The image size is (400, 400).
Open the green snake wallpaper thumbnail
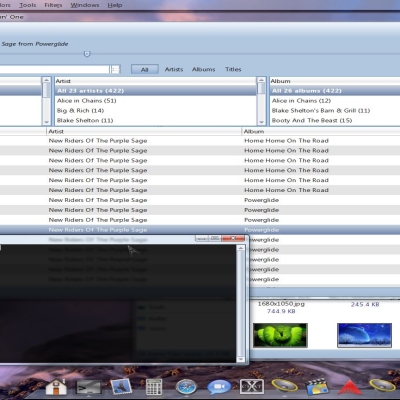[280, 335]
